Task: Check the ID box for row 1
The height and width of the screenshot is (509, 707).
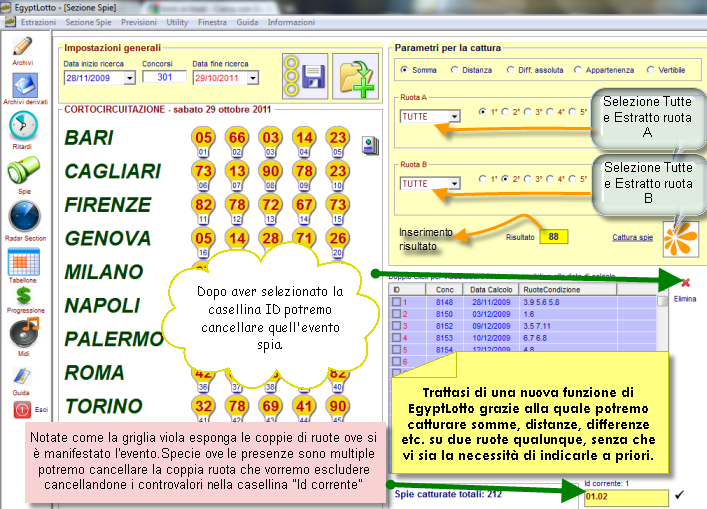Action: (396, 302)
